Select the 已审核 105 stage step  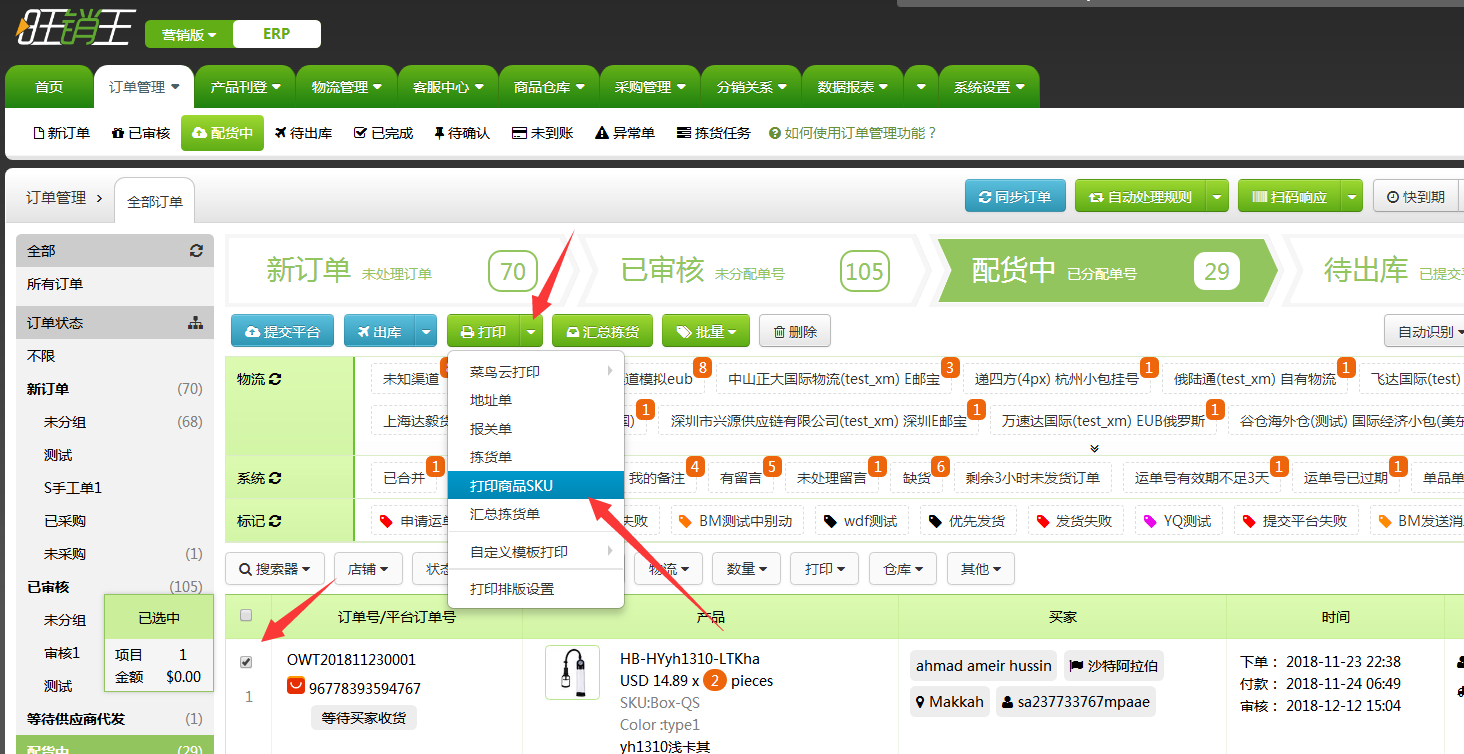(755, 271)
